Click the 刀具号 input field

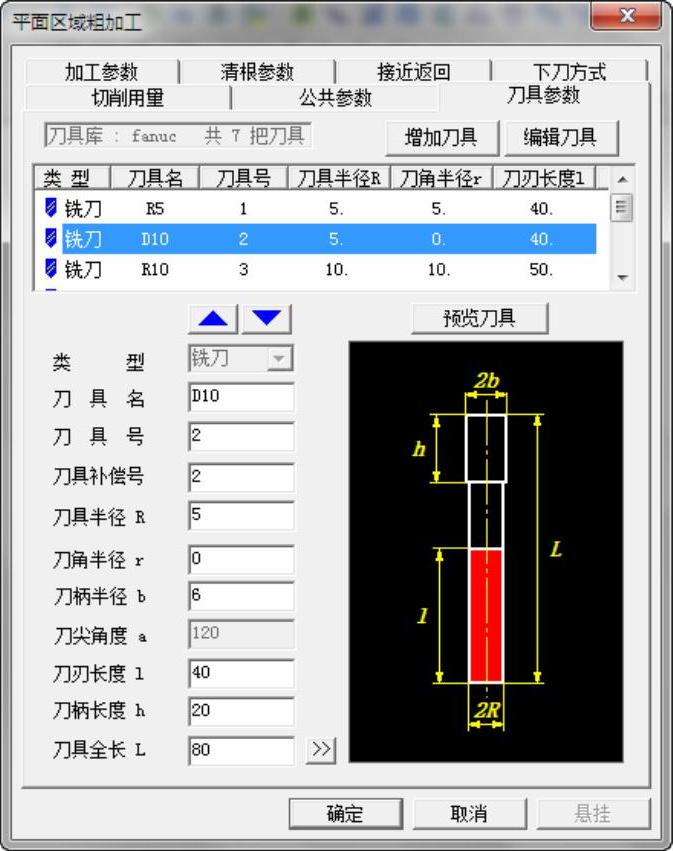241,436
